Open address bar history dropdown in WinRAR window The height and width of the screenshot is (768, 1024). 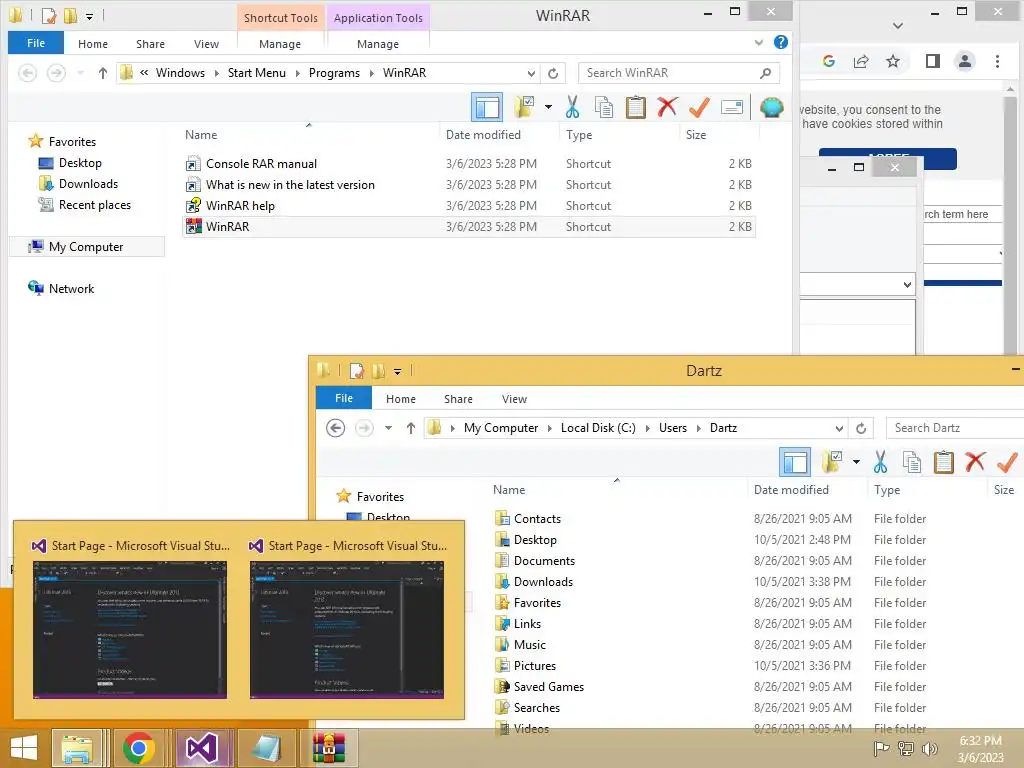tap(532, 73)
